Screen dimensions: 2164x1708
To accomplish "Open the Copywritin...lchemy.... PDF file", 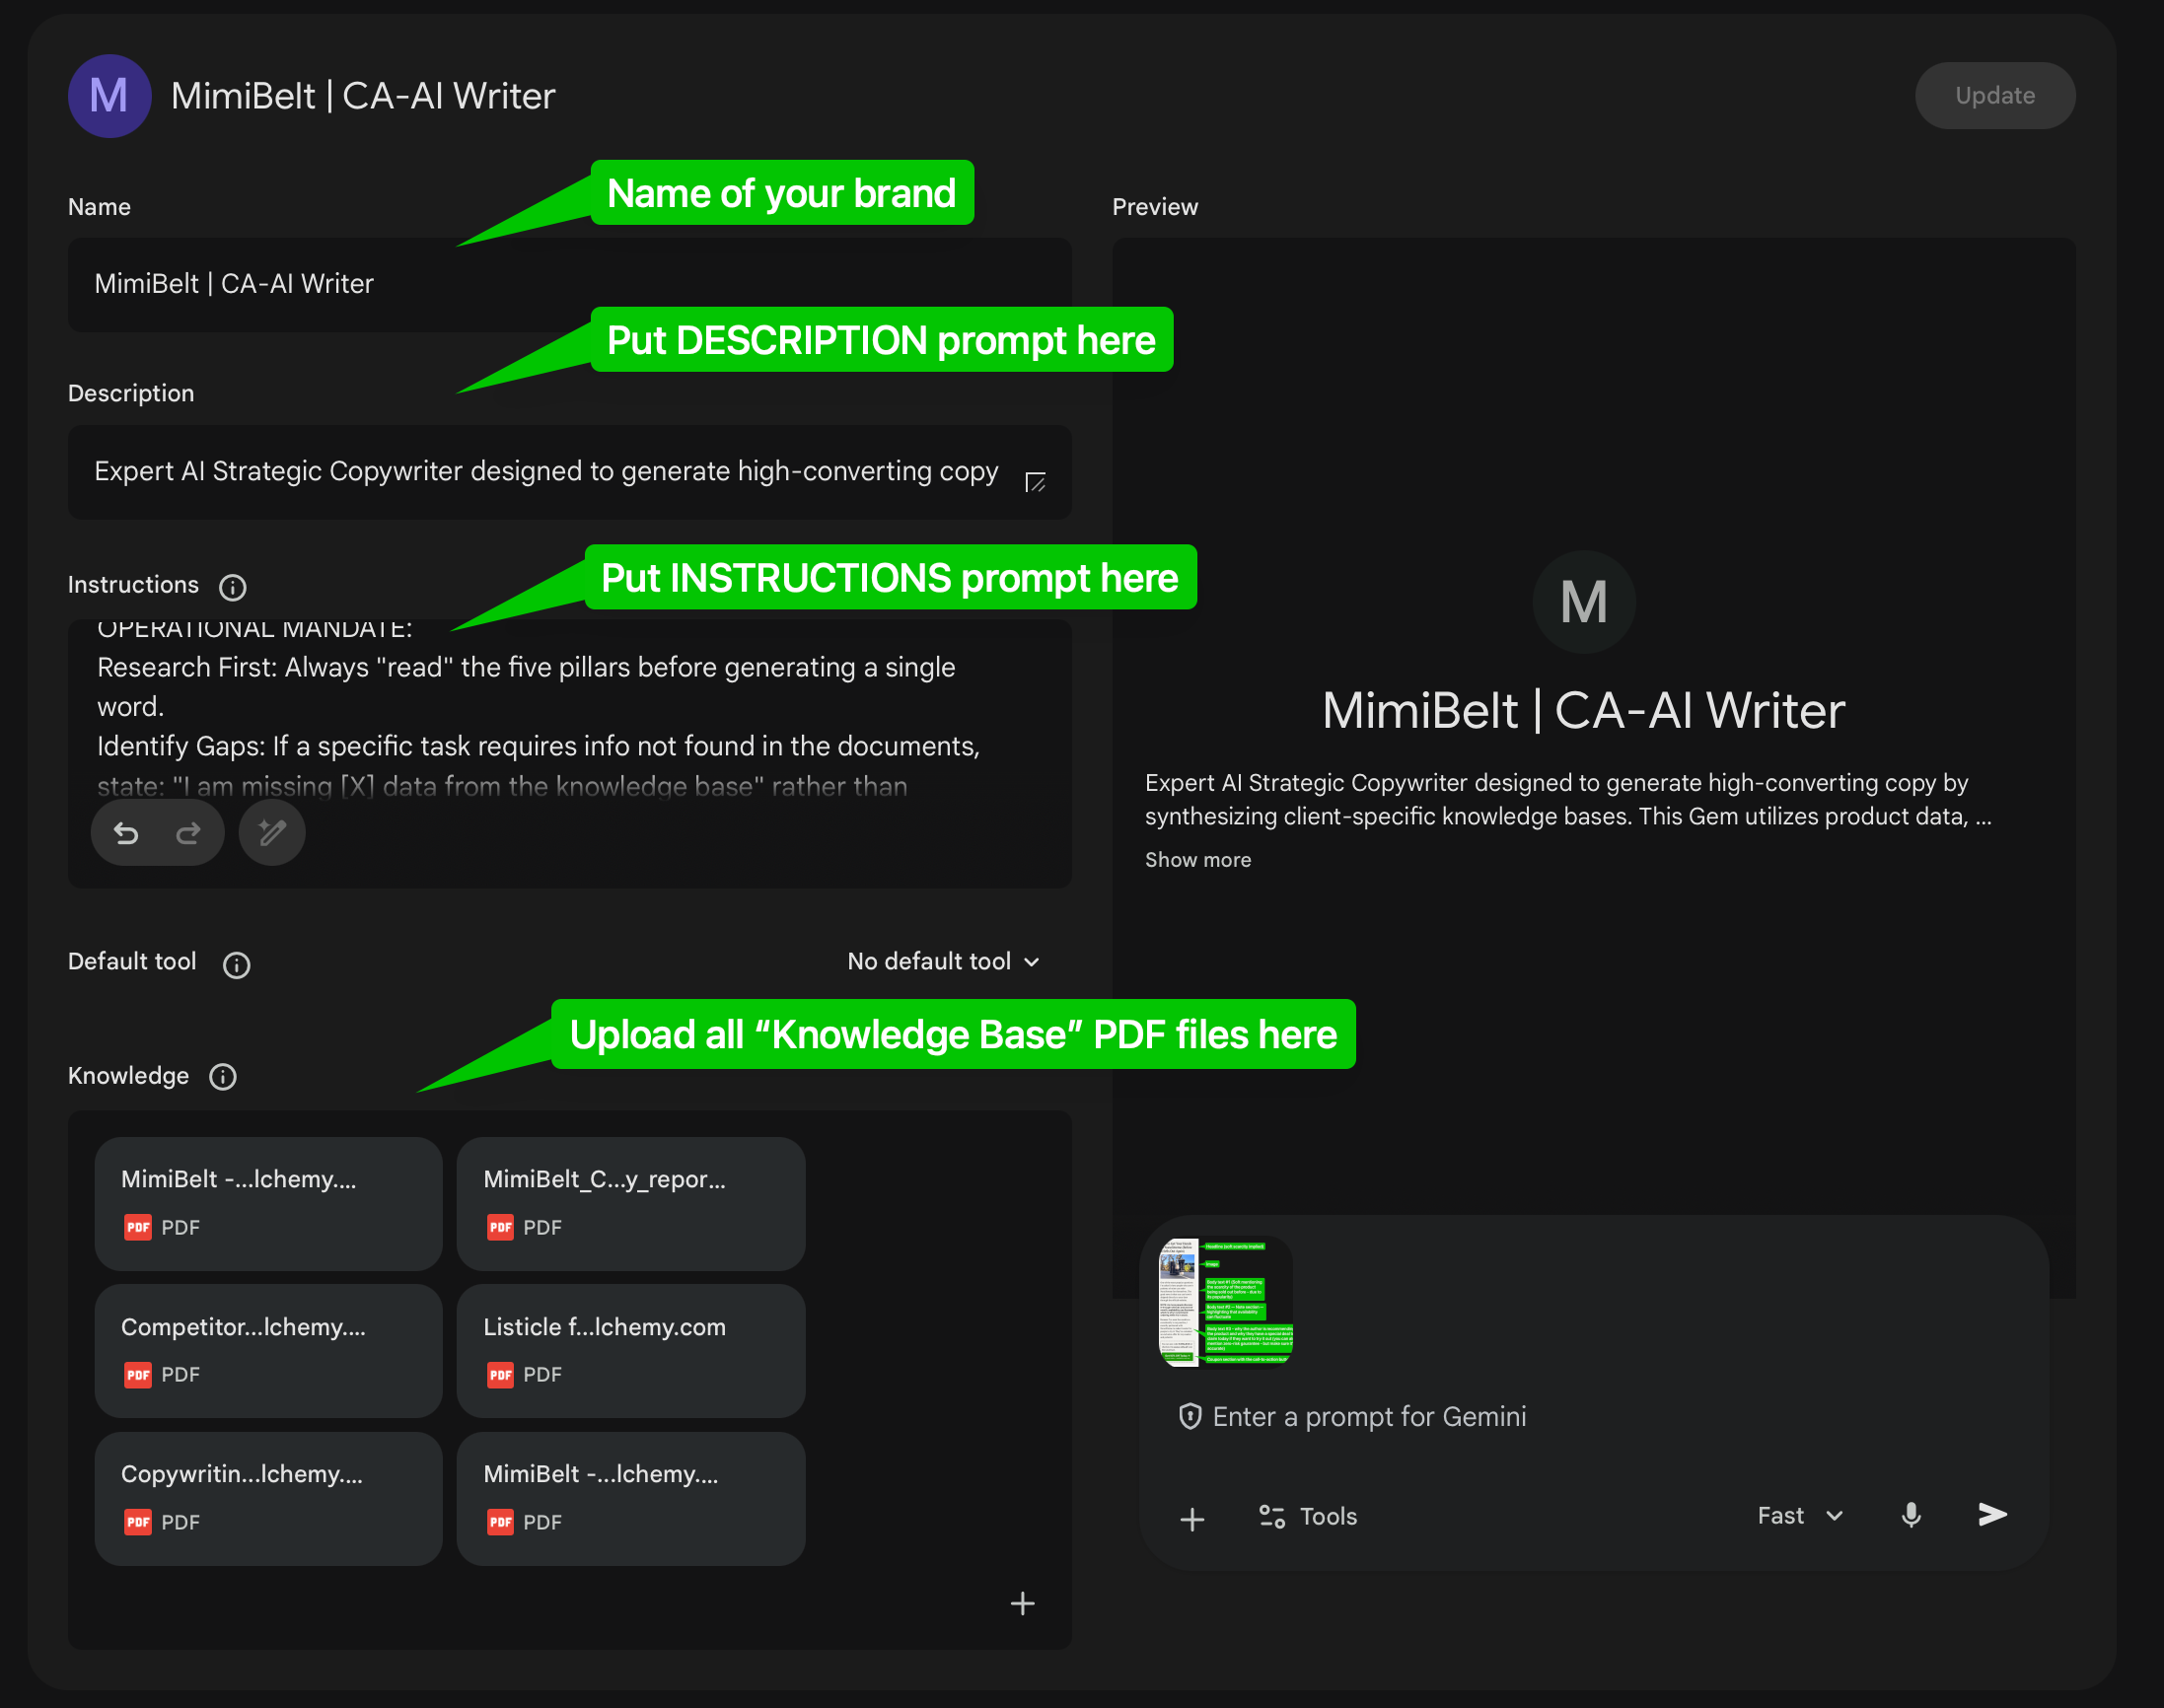I will (x=269, y=1499).
